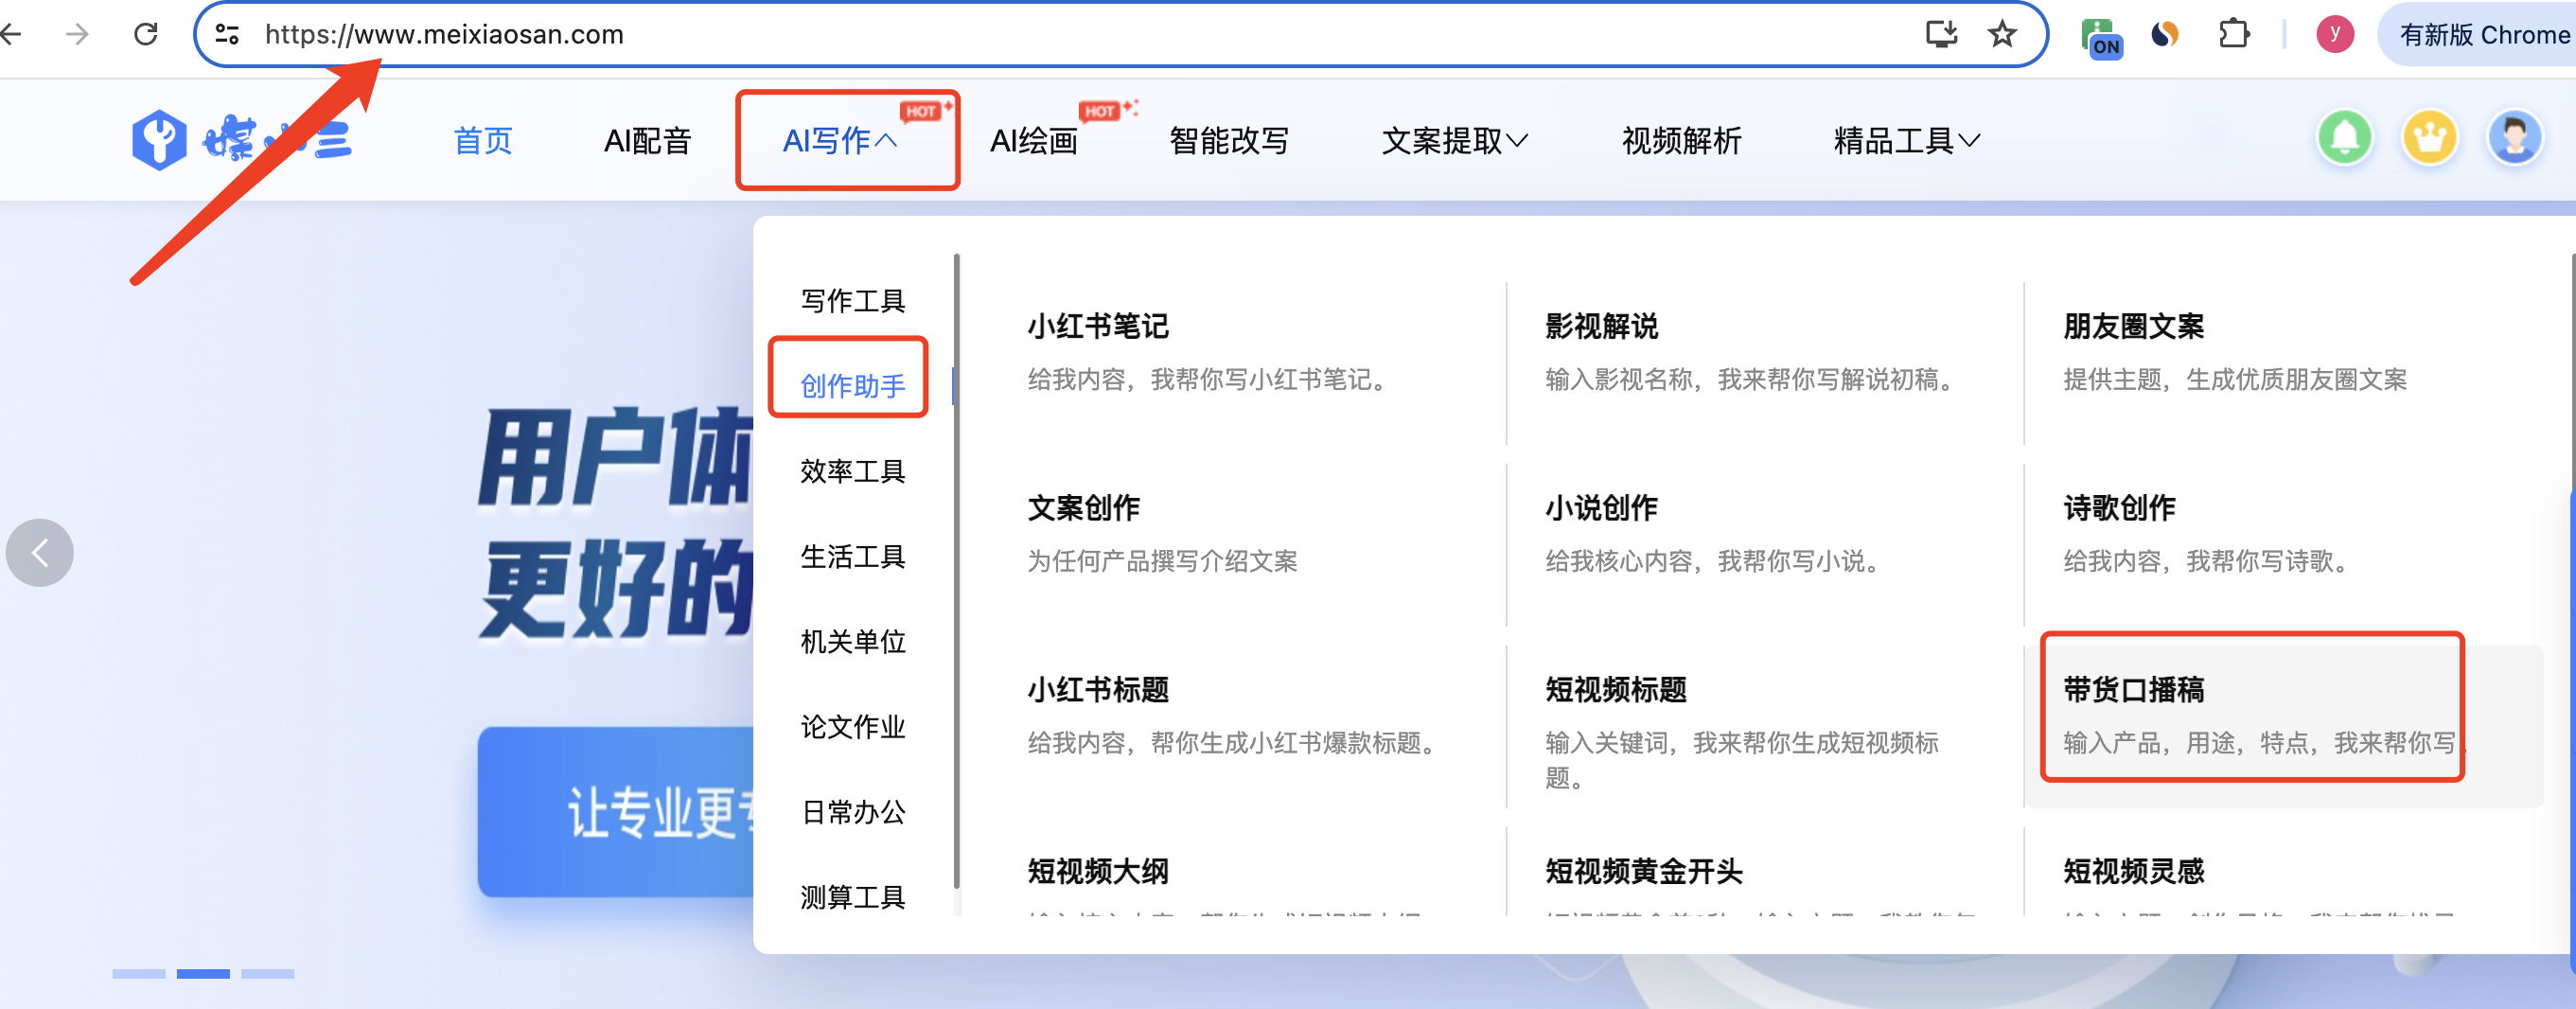Open AI配音 nav item

647,141
